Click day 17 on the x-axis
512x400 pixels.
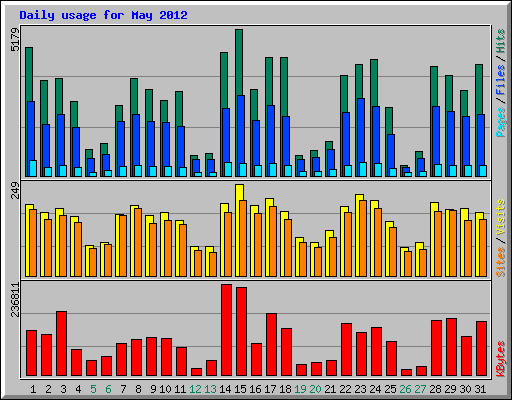(x=270, y=389)
